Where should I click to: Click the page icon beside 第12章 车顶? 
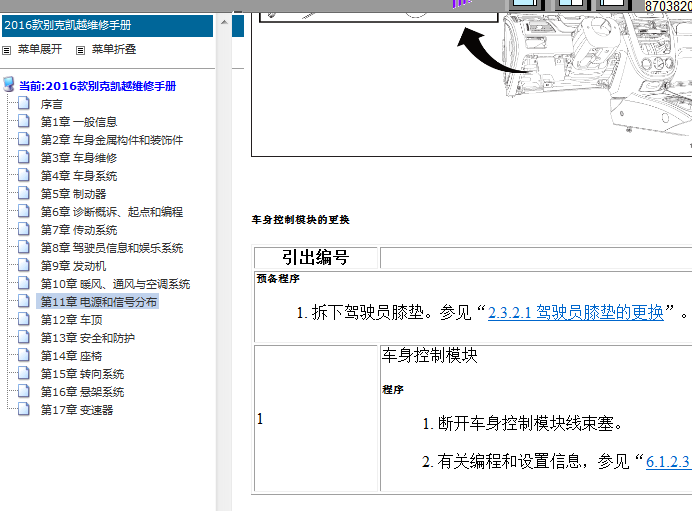[24, 319]
